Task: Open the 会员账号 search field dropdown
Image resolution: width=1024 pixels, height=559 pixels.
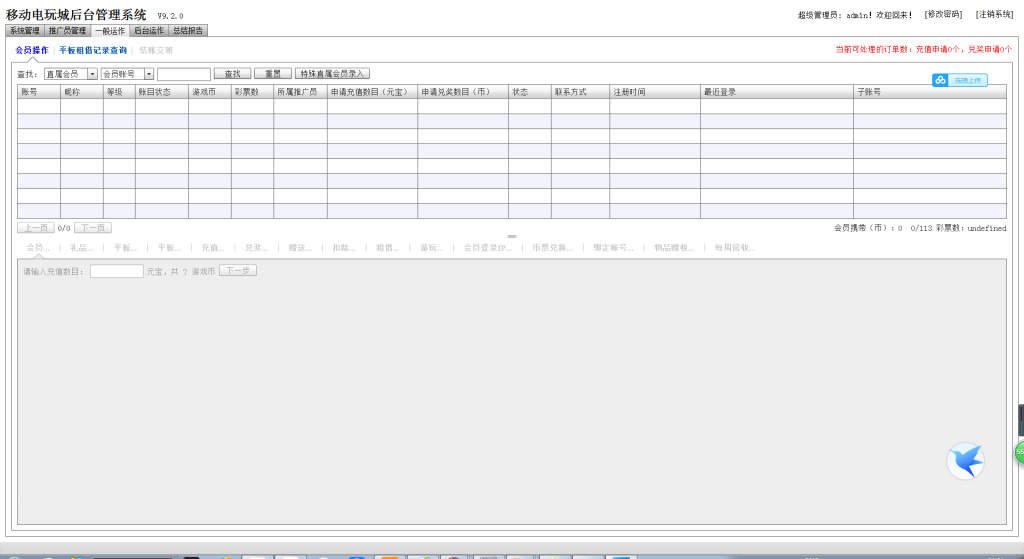Action: pyautogui.click(x=127, y=74)
